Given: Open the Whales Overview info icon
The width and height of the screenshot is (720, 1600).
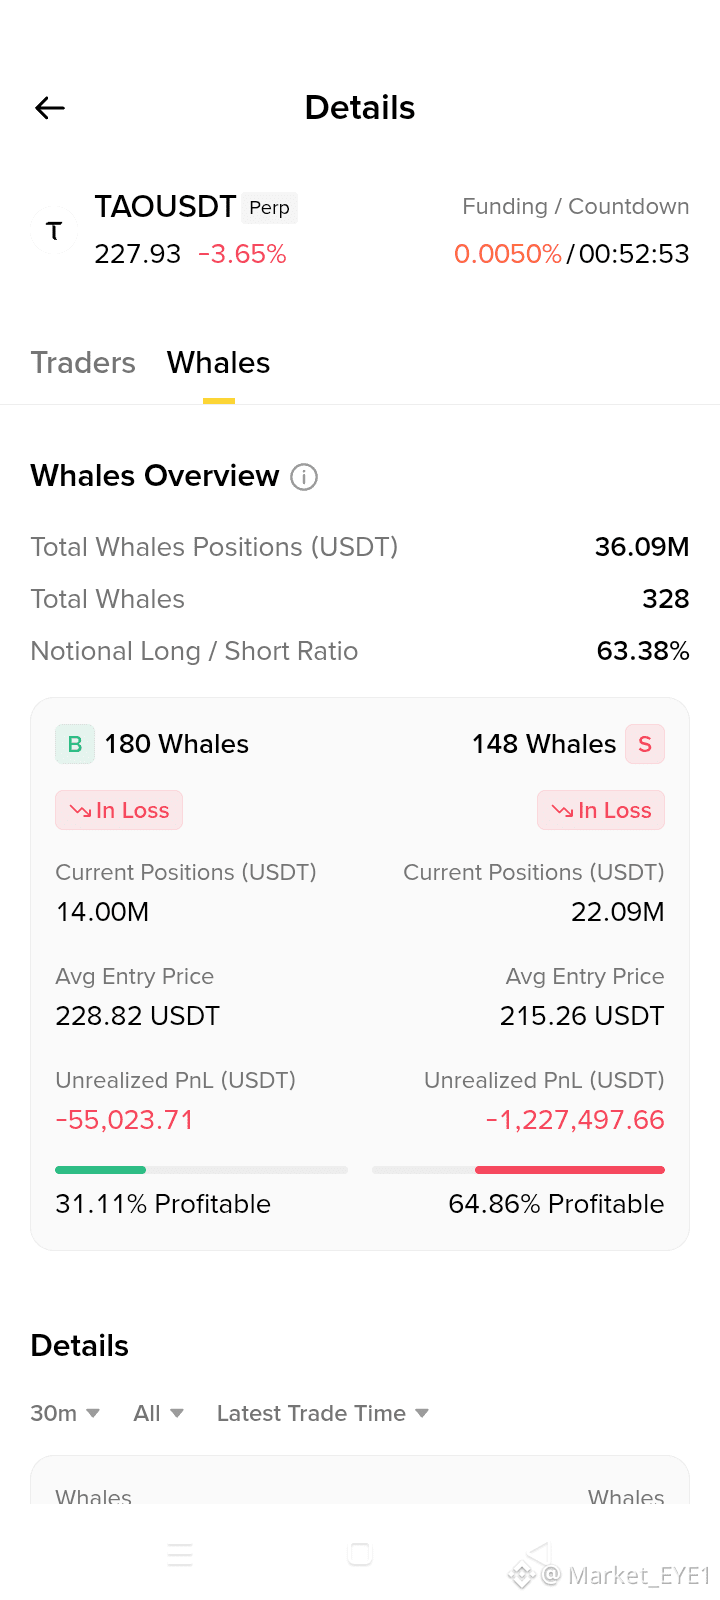Looking at the screenshot, I should point(304,477).
